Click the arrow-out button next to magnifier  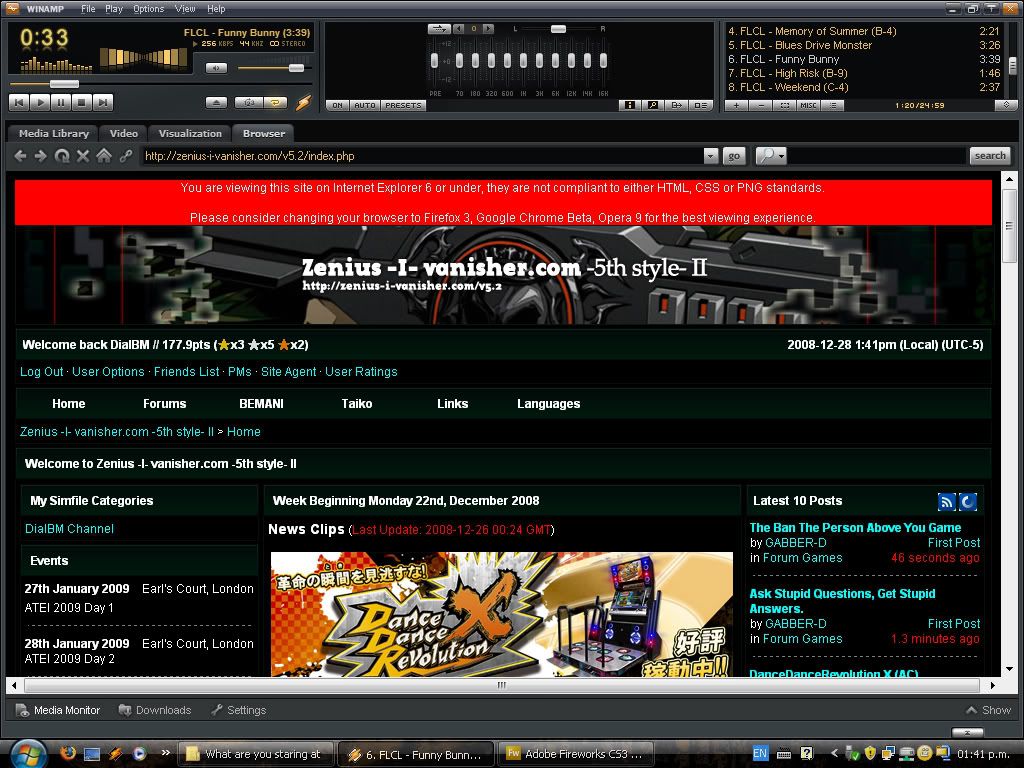tap(676, 105)
